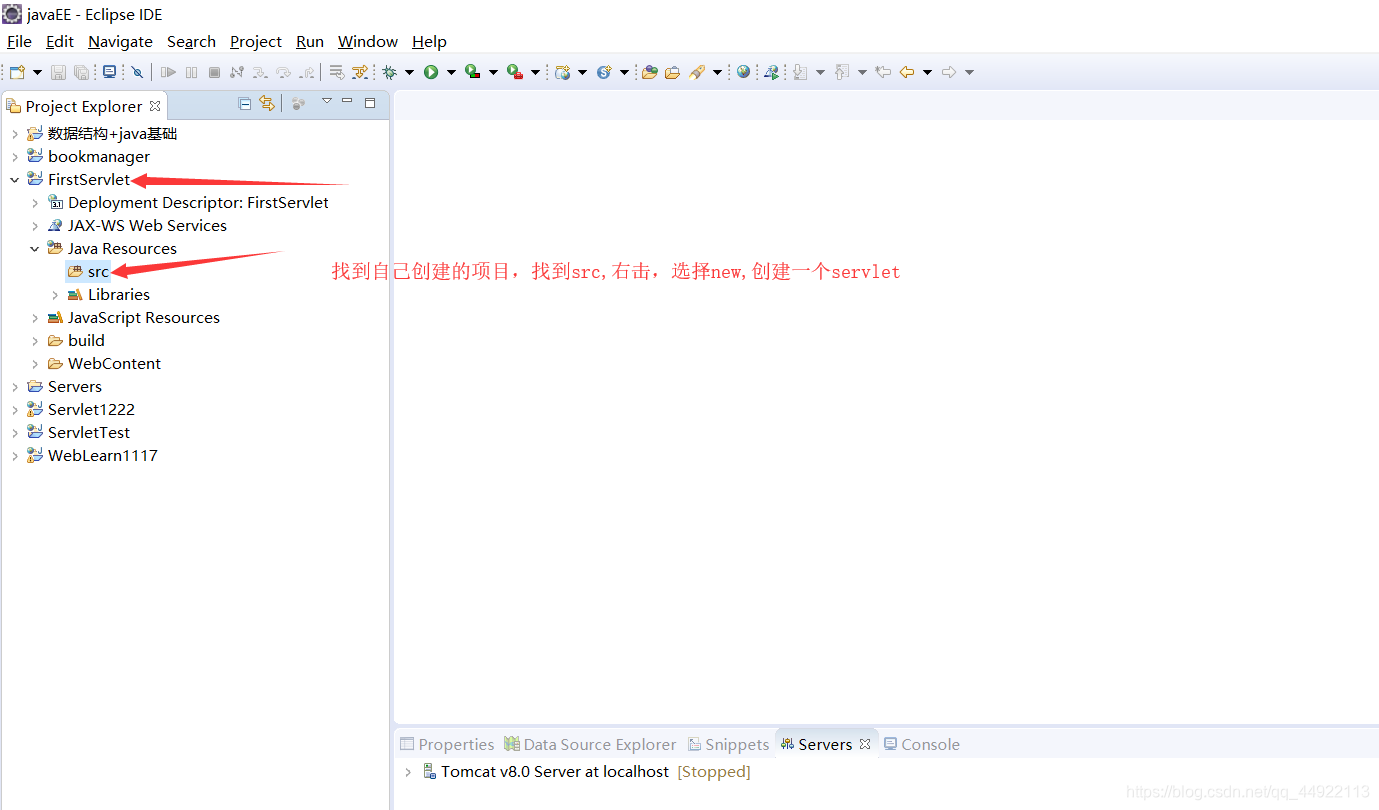Screen dimensions: 1379x810
Task: Open the Back history dropdown arrow
Action: click(x=927, y=72)
